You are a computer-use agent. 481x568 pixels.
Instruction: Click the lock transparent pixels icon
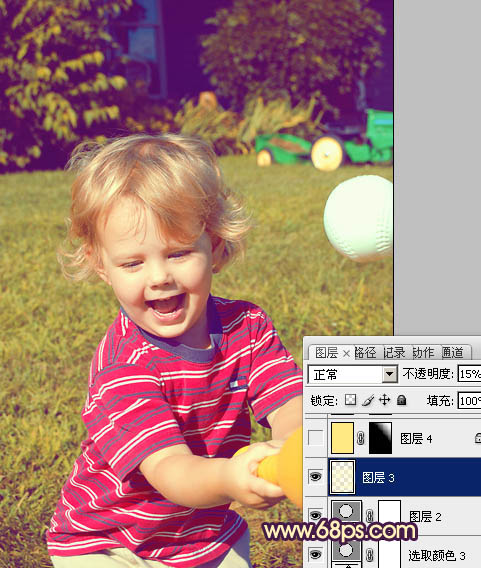pyautogui.click(x=350, y=400)
